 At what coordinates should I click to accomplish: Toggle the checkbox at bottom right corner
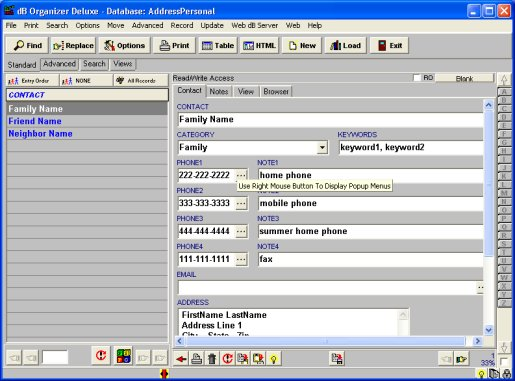pos(504,362)
